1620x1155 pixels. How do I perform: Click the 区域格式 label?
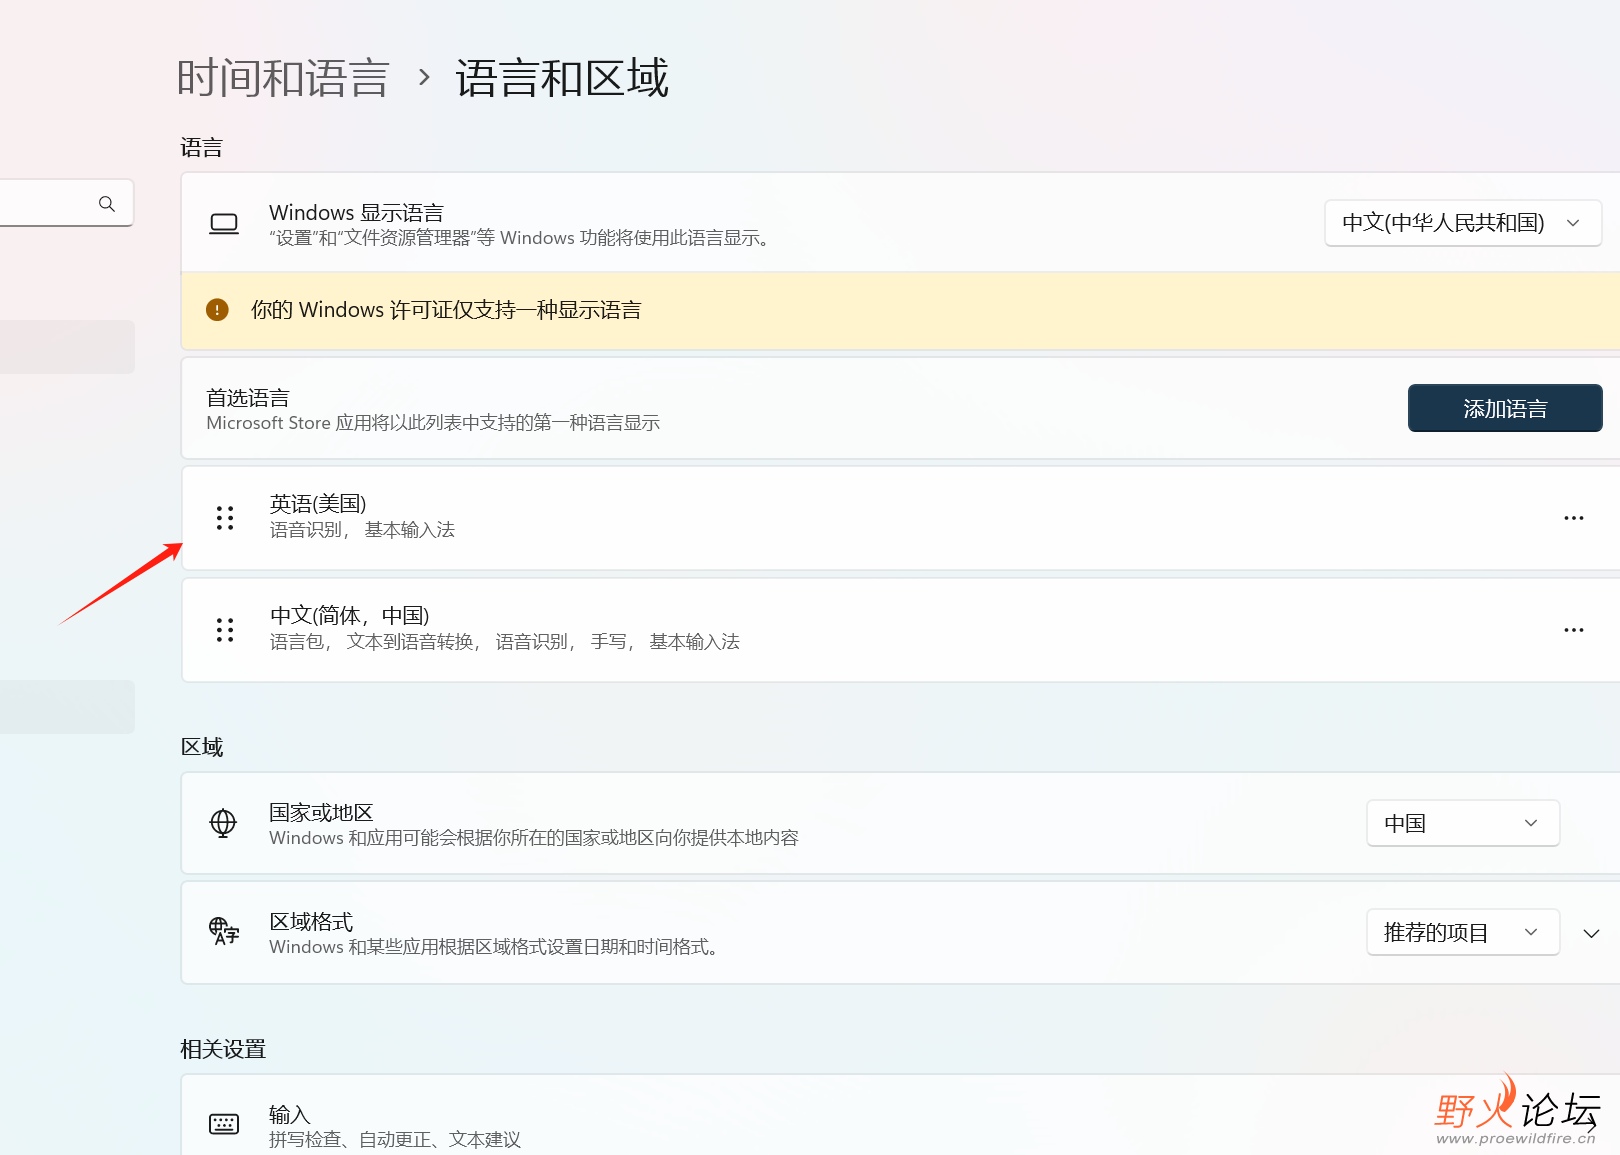click(311, 921)
